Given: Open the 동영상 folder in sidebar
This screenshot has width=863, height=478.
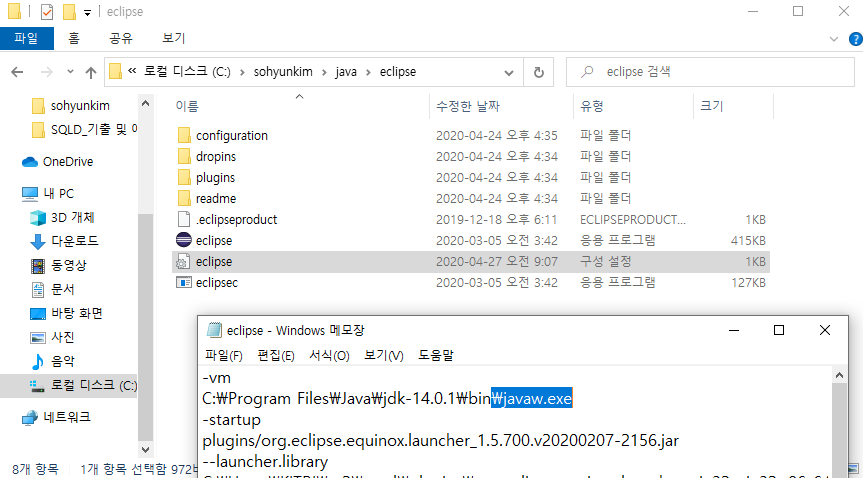Looking at the screenshot, I should click(x=58, y=265).
